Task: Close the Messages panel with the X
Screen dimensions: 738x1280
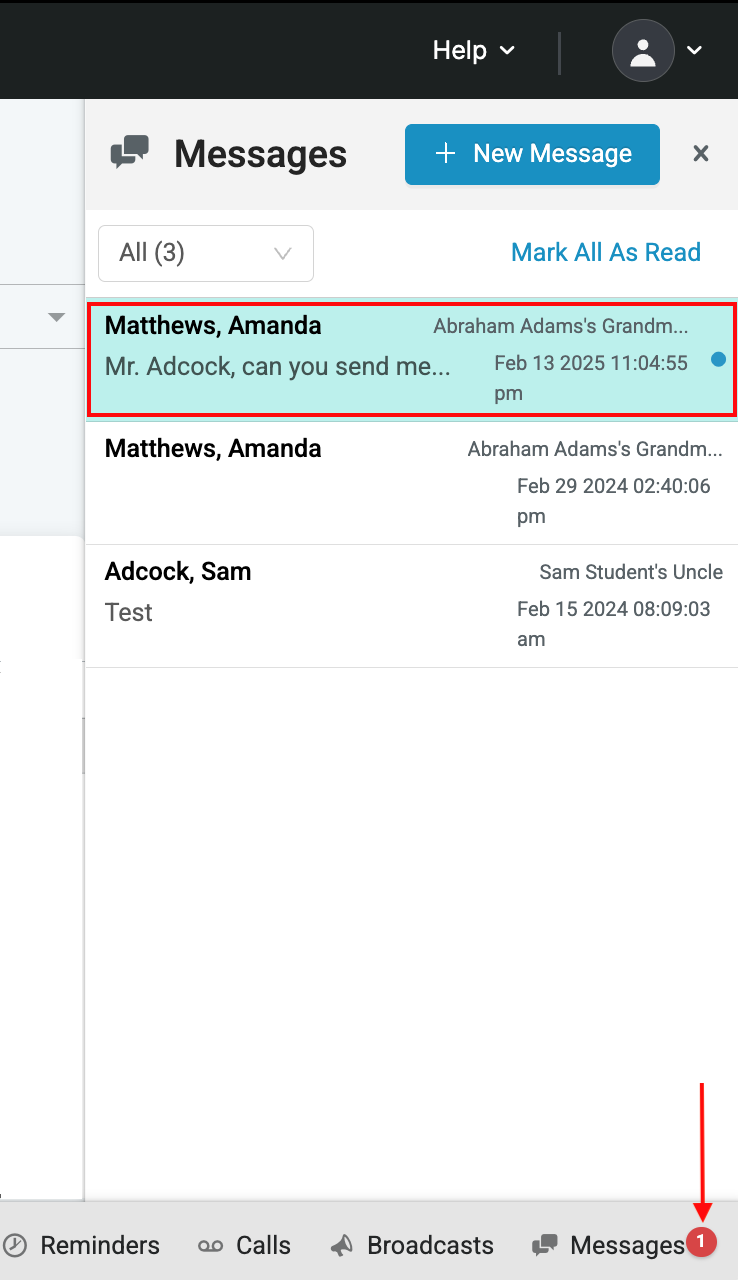Action: coord(700,153)
